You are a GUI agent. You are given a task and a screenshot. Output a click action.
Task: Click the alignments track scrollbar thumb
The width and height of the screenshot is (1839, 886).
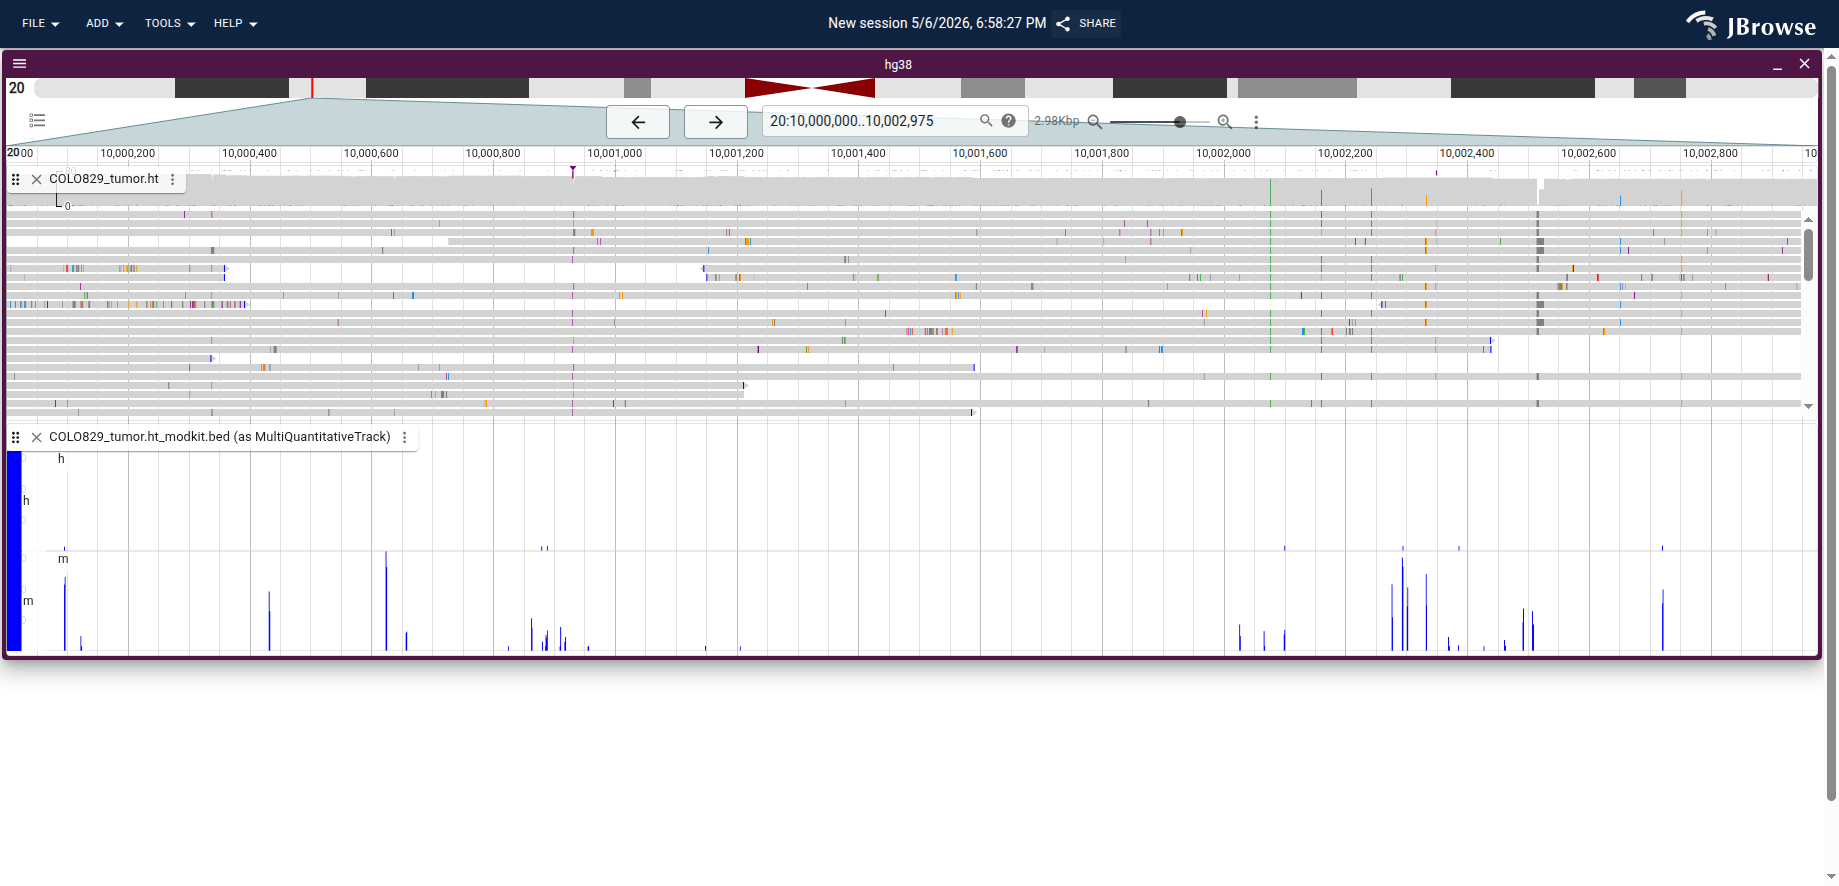(x=1808, y=254)
